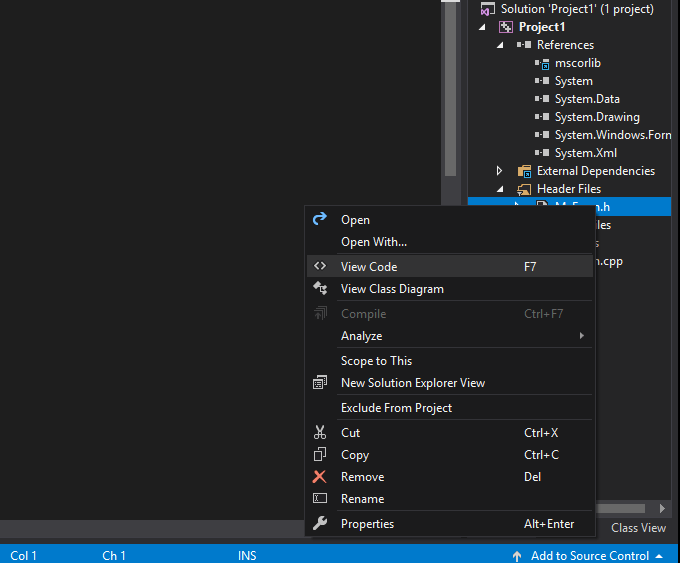This screenshot has width=680, height=563.
Task: Choose Exclude From Project
Action: point(449,407)
